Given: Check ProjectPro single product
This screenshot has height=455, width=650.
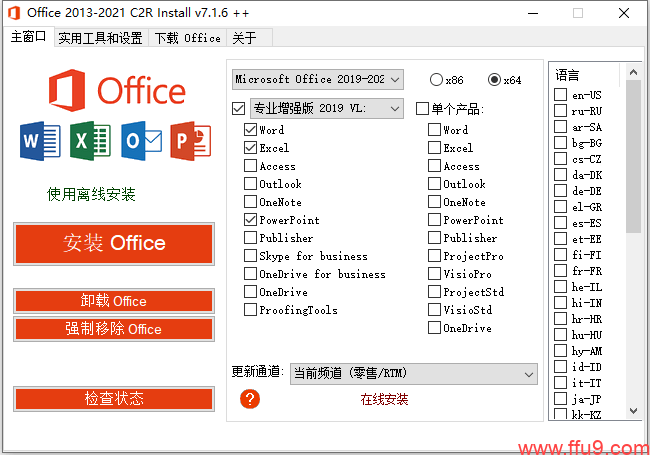Looking at the screenshot, I should pos(434,256).
